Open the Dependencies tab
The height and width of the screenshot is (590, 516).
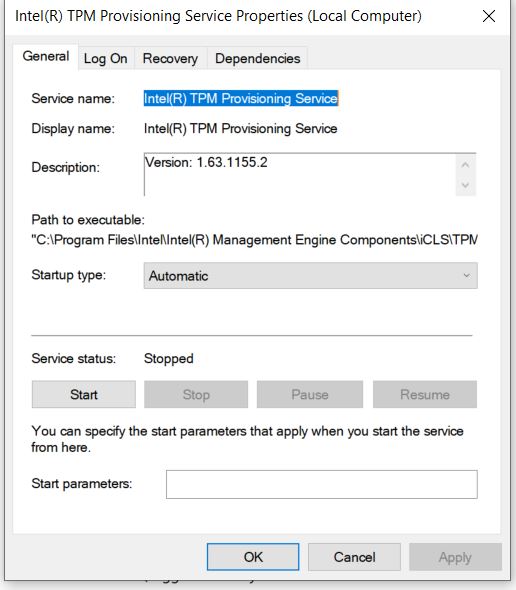[257, 59]
